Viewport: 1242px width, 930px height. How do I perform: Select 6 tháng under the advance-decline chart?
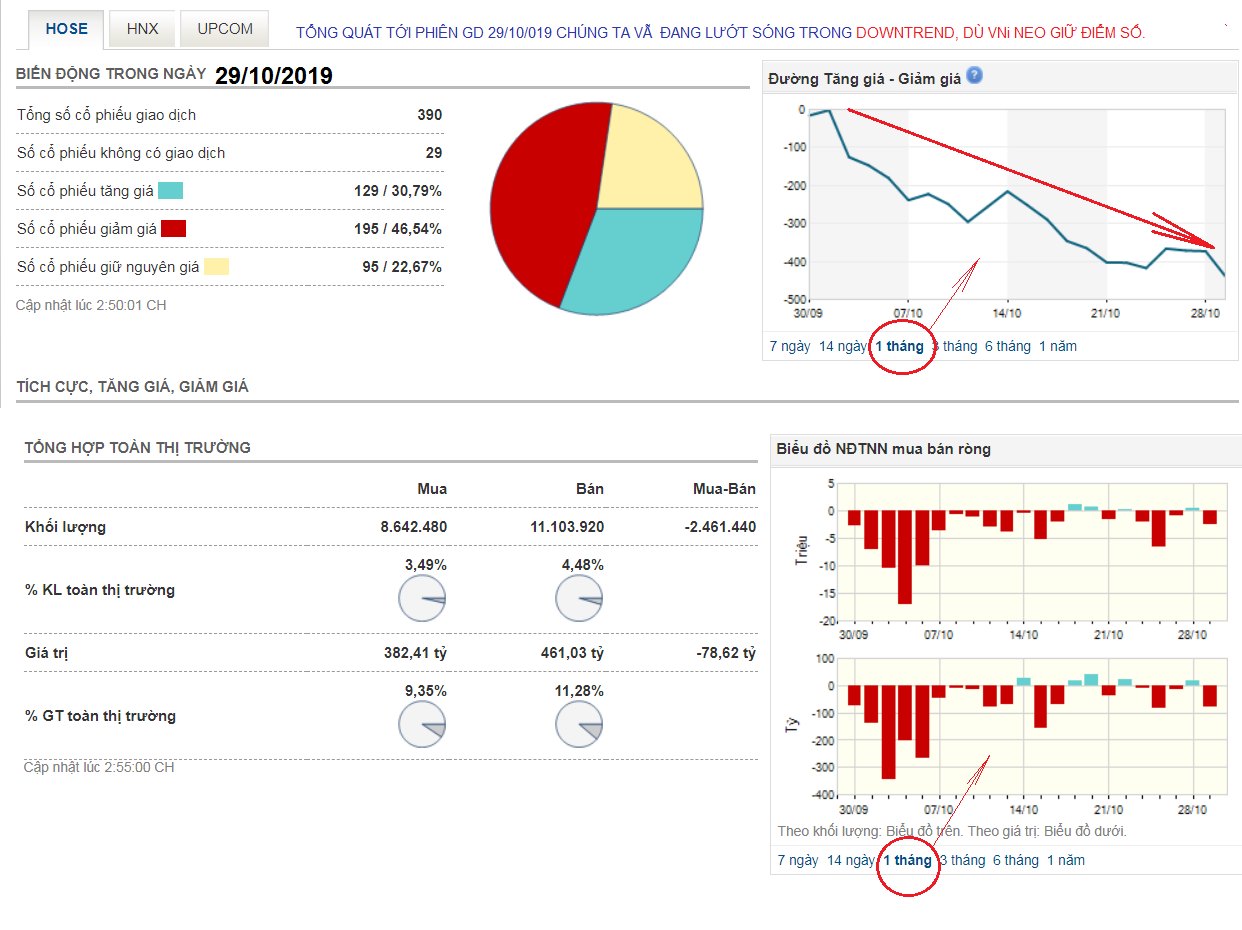pyautogui.click(x=1007, y=346)
